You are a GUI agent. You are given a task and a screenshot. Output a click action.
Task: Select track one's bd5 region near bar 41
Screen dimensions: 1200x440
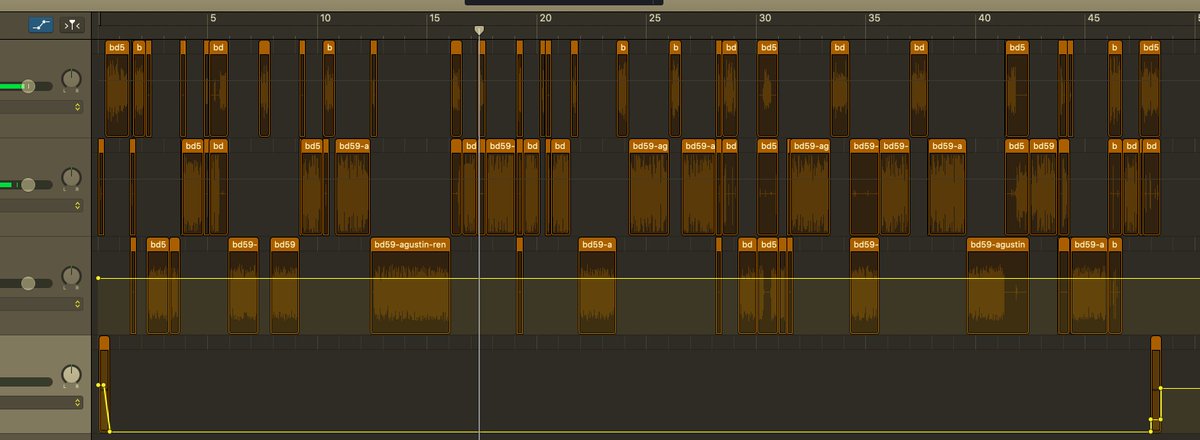(1017, 88)
